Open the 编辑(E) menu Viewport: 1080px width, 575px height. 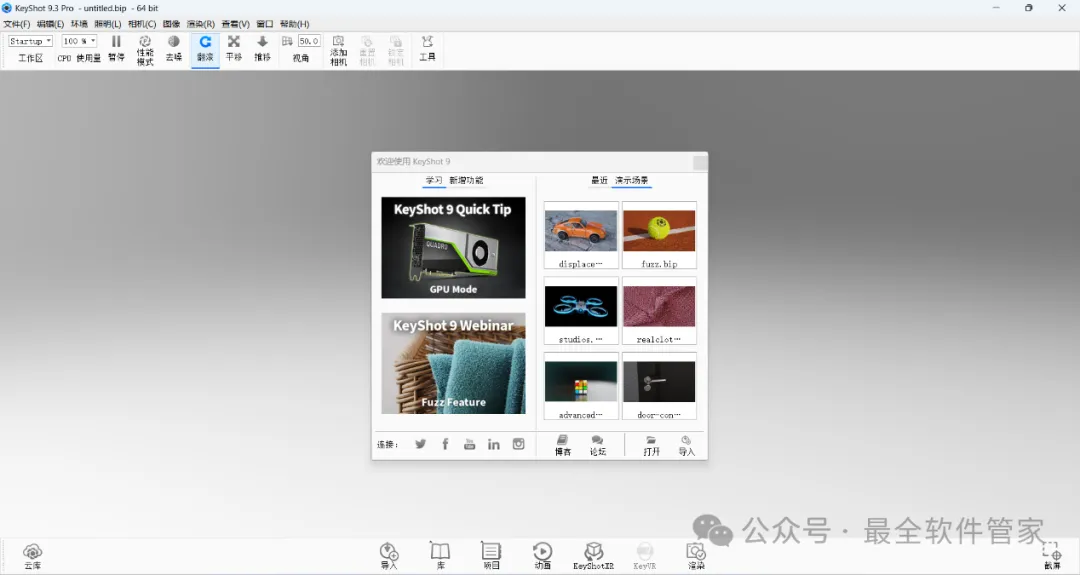click(x=50, y=24)
